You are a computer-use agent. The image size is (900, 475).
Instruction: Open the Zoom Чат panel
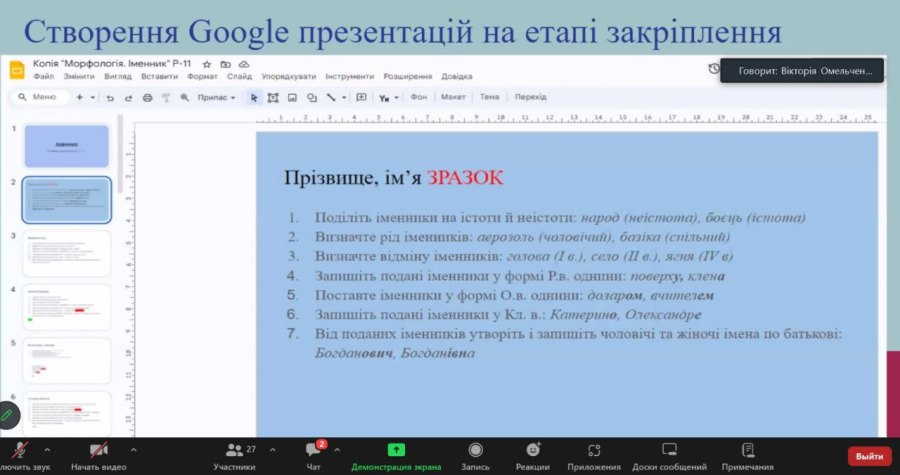pos(313,455)
